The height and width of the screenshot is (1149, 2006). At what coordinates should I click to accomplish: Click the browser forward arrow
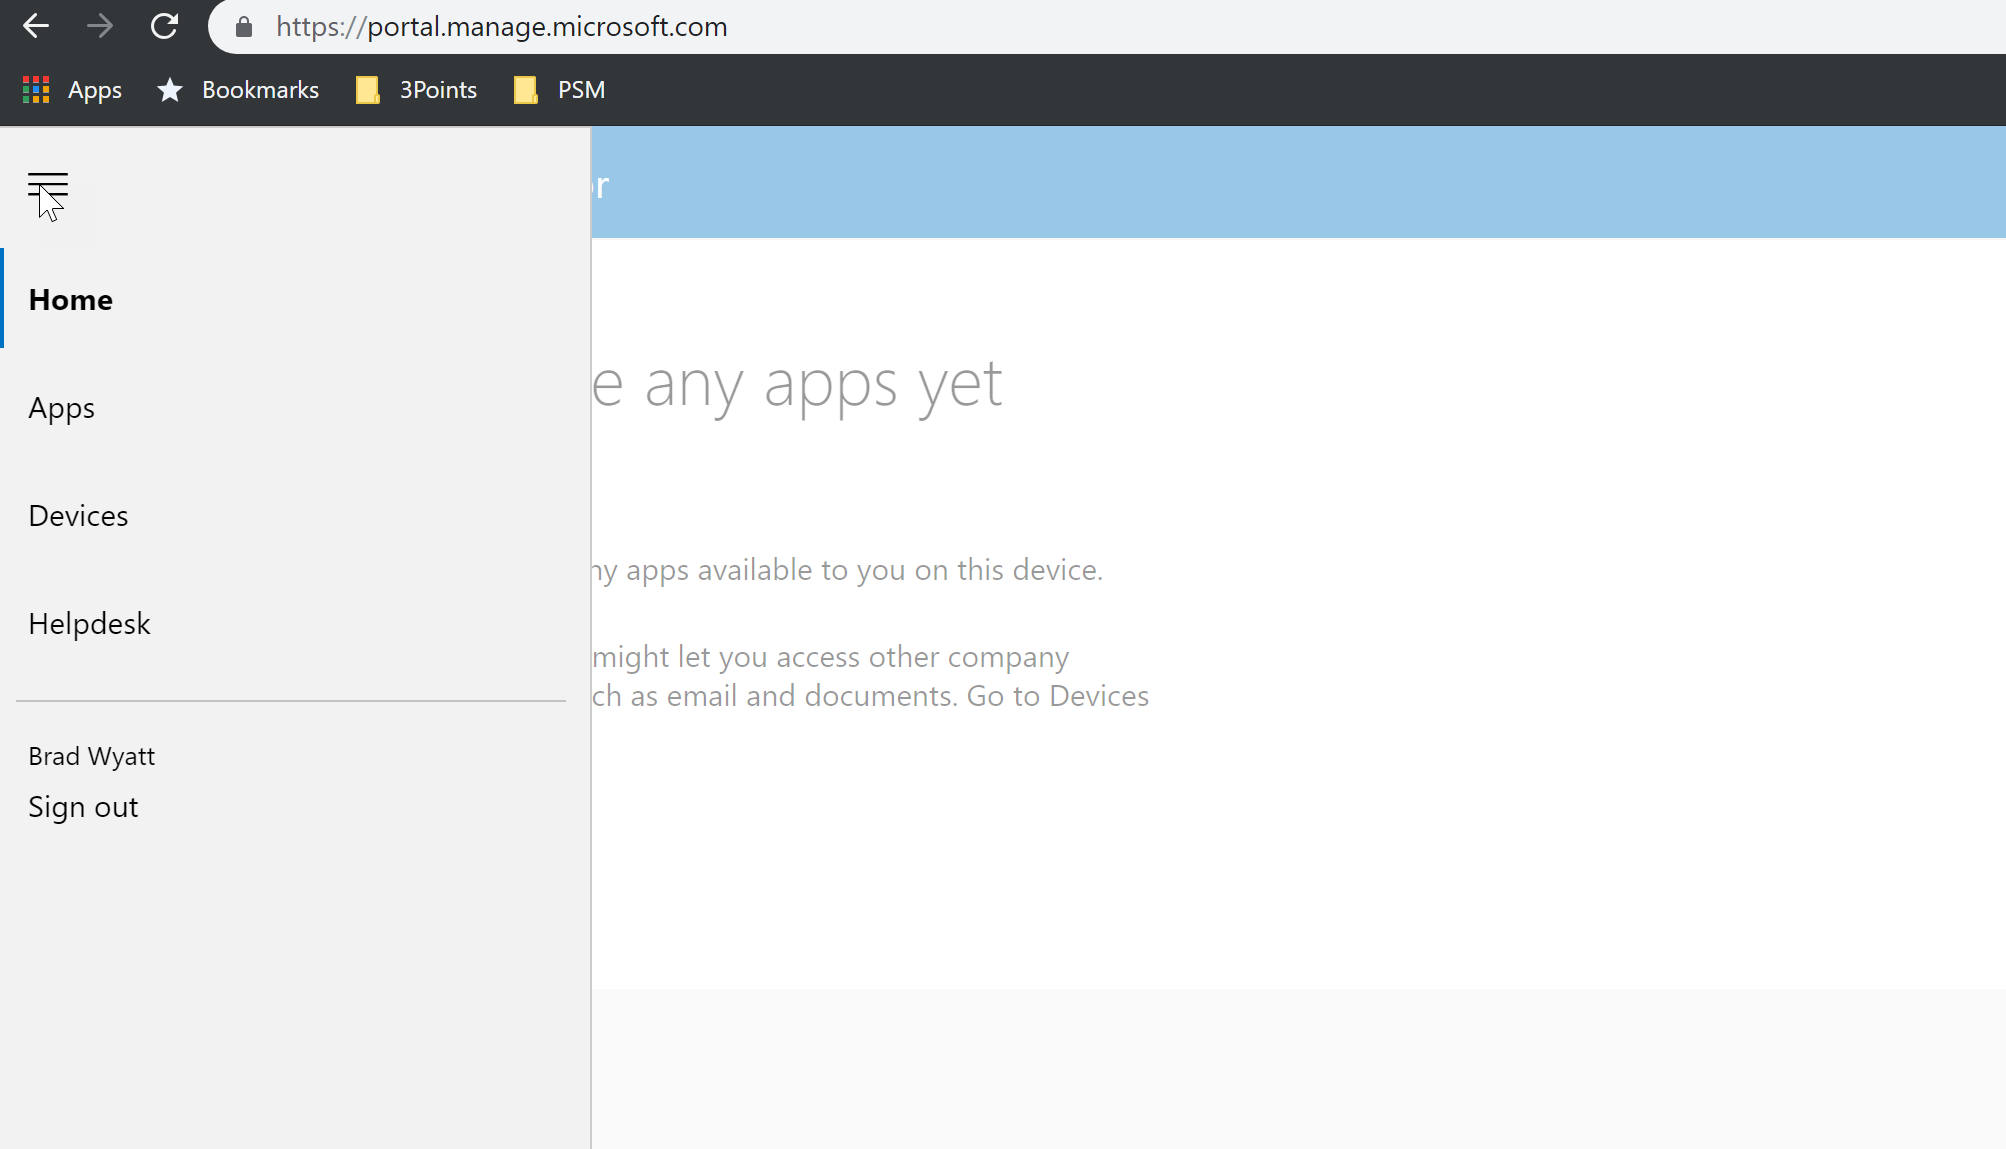point(100,26)
